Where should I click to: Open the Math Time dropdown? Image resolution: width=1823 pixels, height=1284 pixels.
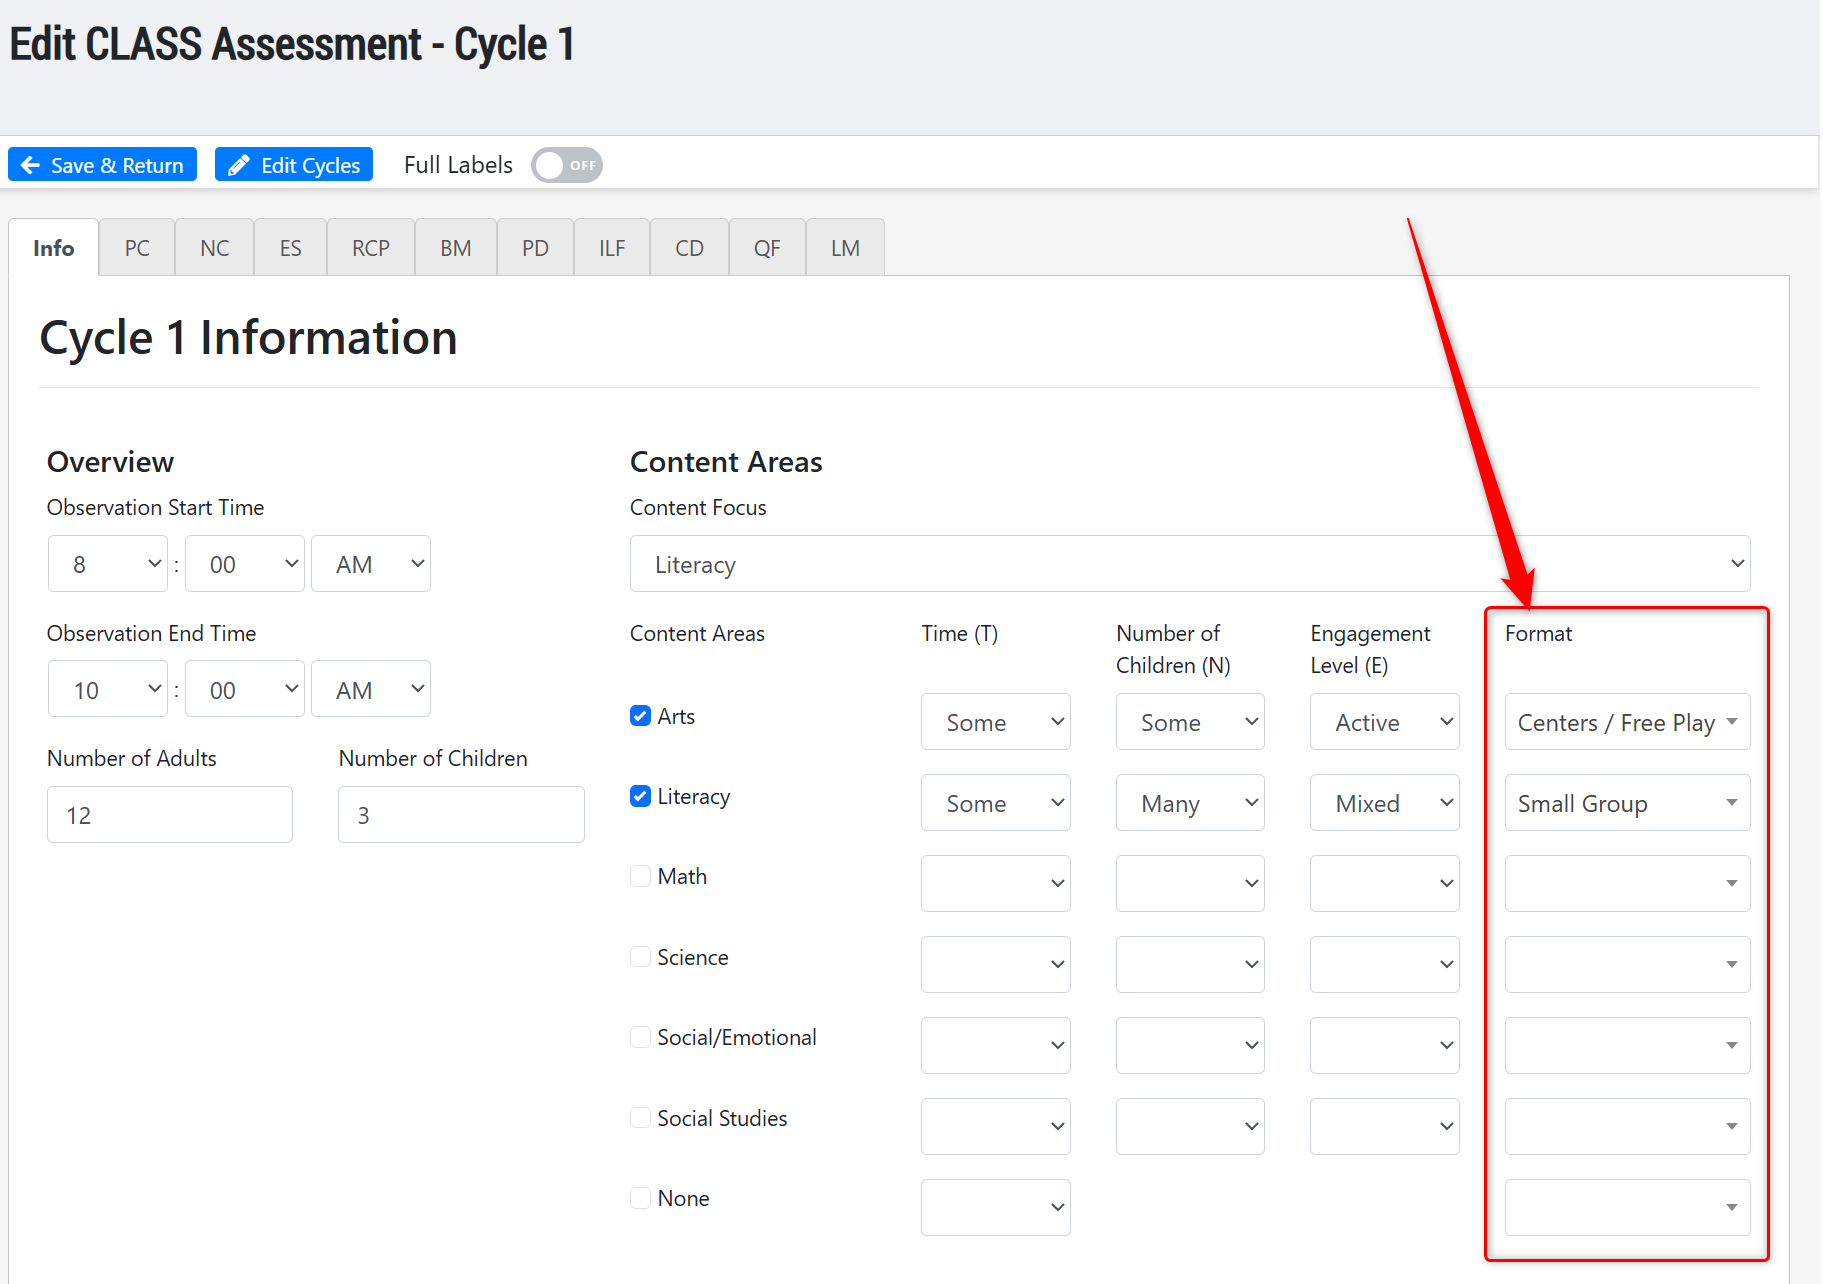click(x=996, y=883)
